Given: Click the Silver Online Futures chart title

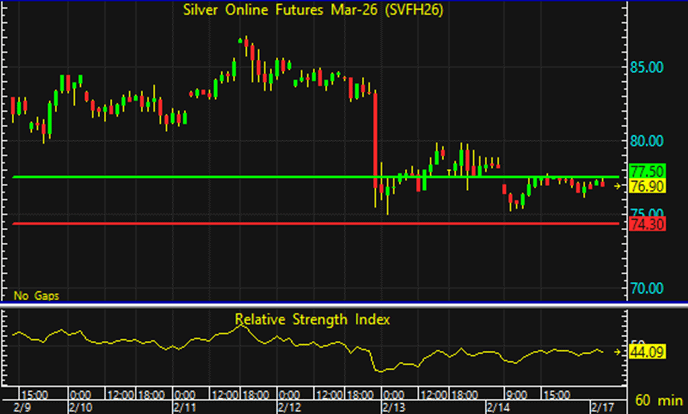Looking at the screenshot, I should click(x=313, y=10).
